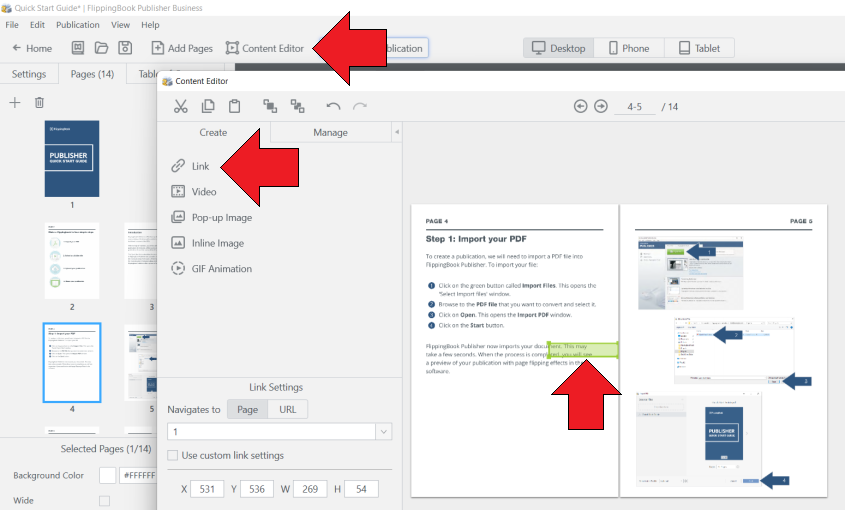Choose the Link tool
Viewport: 845px width, 510px height.
coord(190,166)
